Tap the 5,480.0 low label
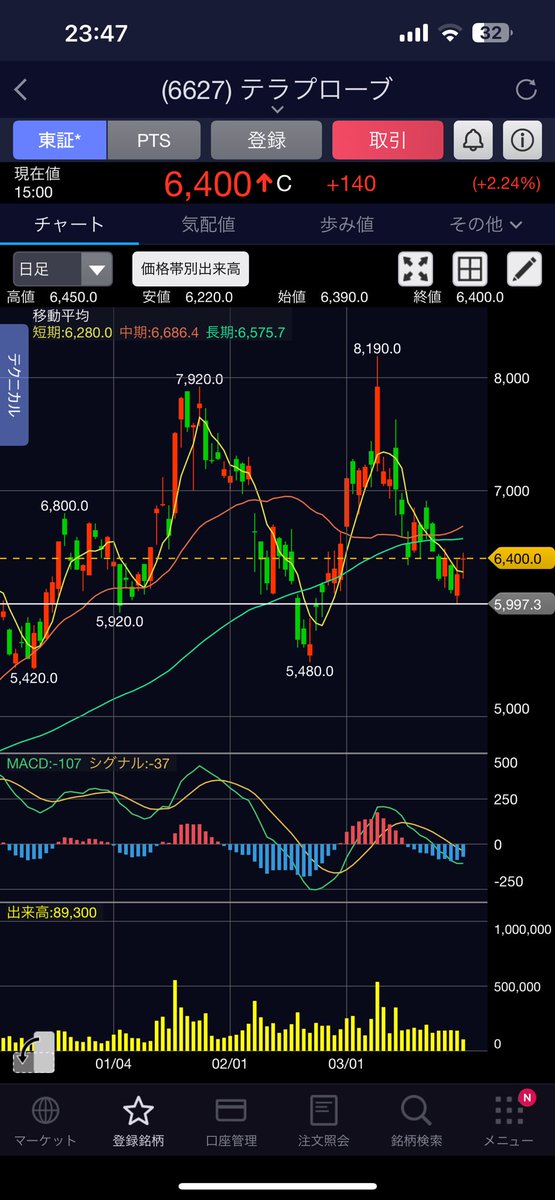 pos(312,671)
